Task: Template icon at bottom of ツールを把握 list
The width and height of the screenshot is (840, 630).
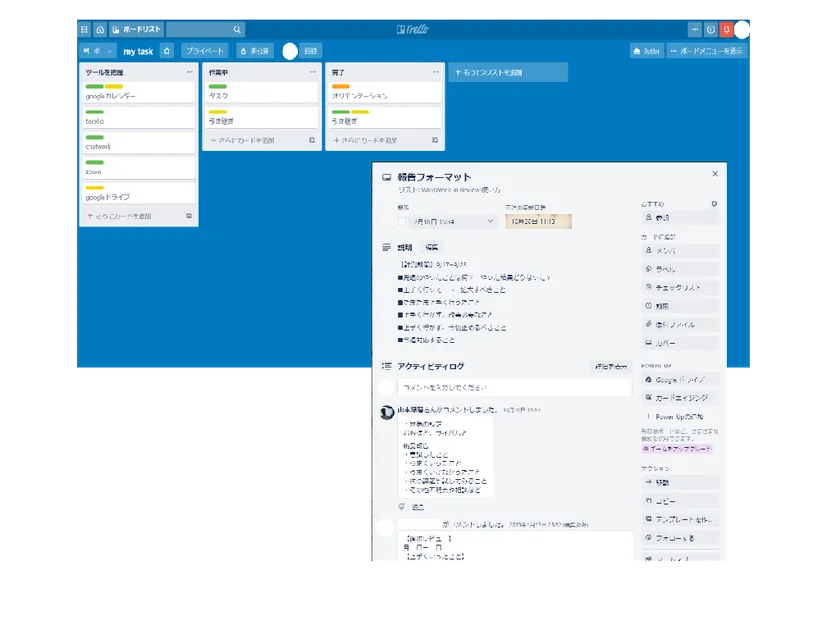Action: coord(189,216)
